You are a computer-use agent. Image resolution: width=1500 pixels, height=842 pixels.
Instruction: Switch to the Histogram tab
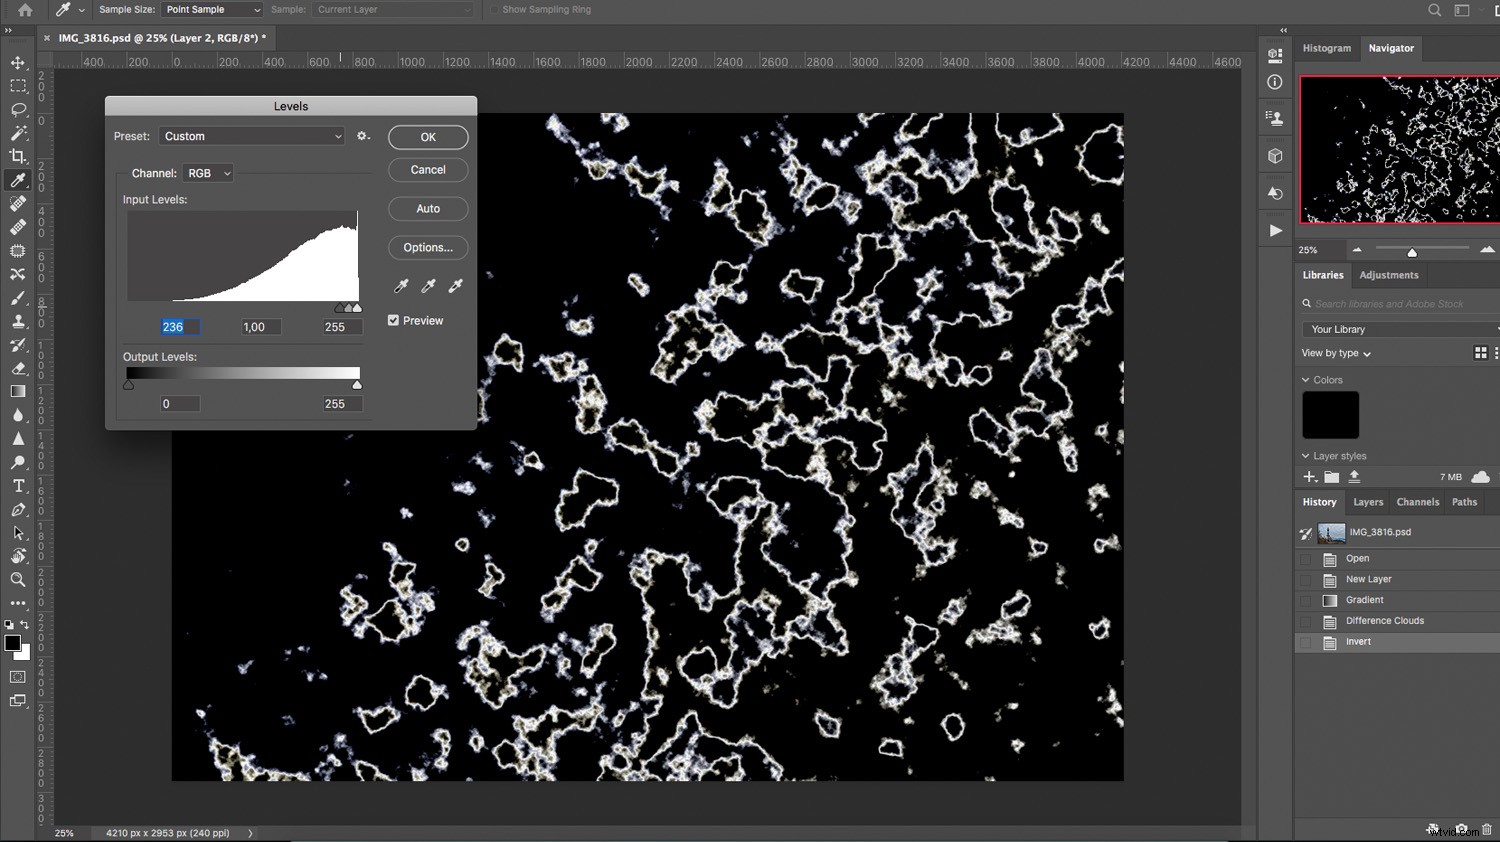[1327, 47]
